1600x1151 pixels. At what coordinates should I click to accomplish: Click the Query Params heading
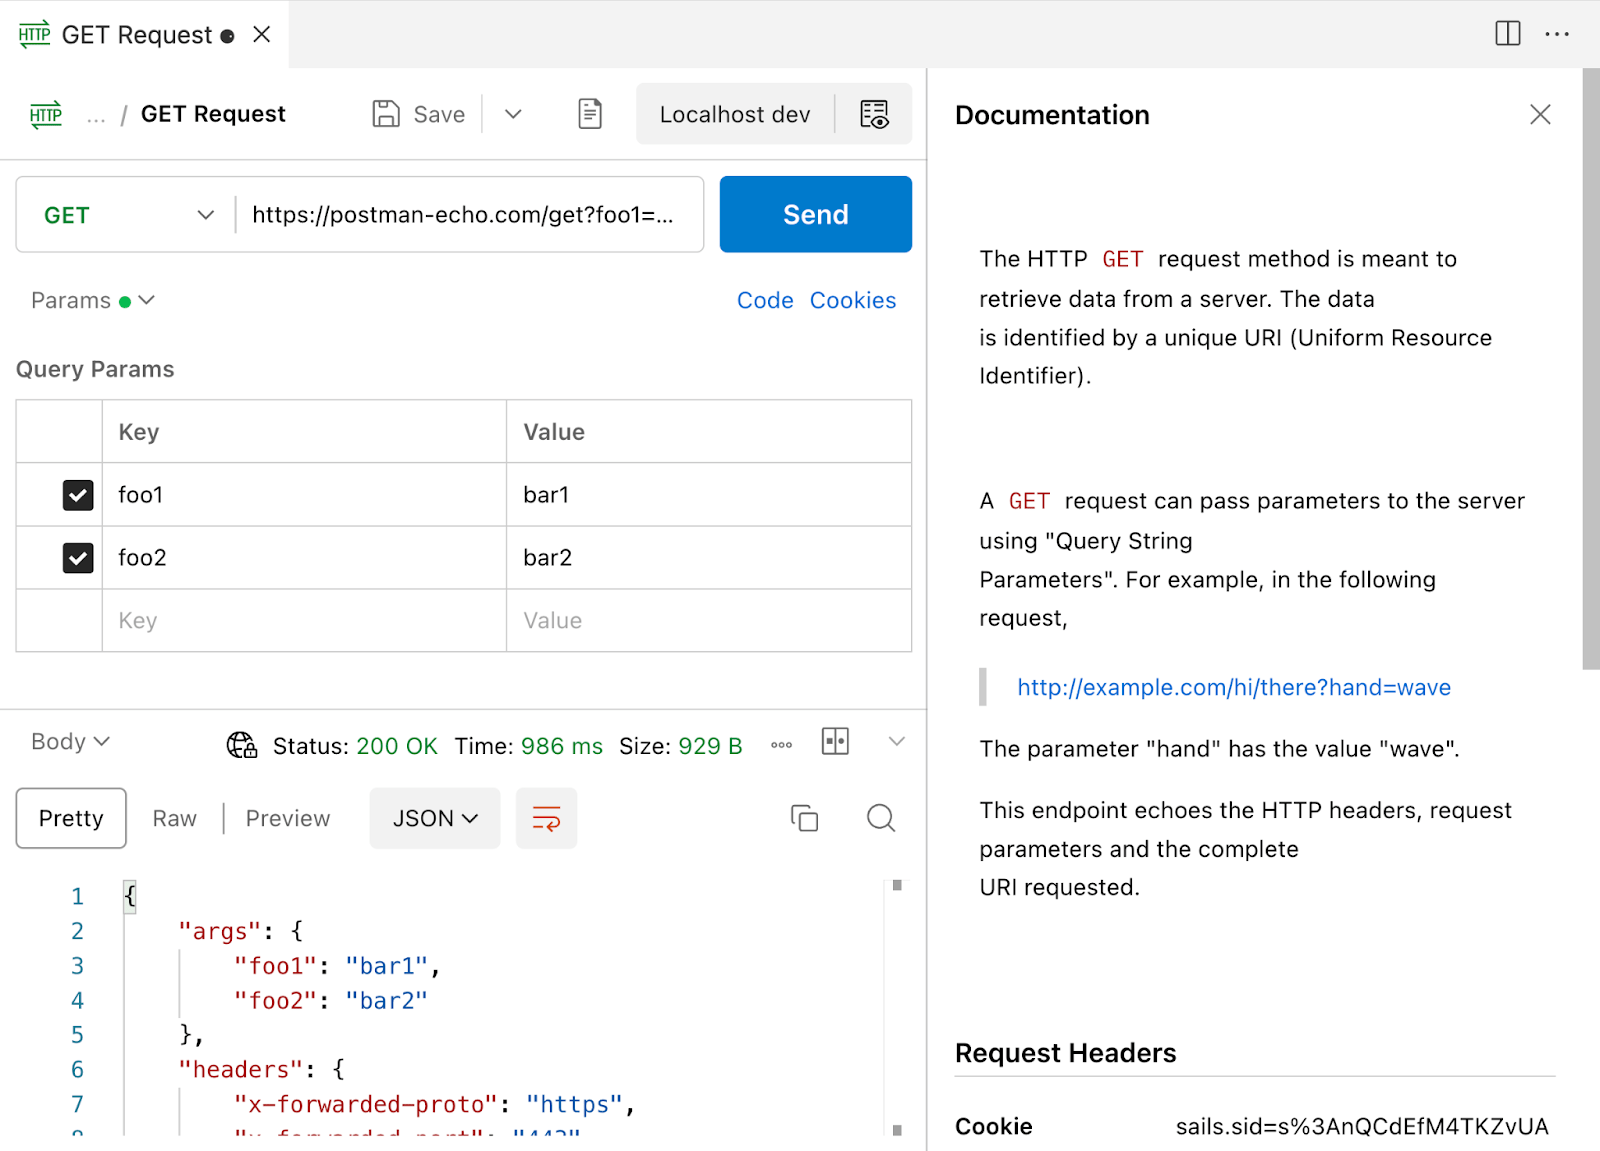pyautogui.click(x=95, y=369)
